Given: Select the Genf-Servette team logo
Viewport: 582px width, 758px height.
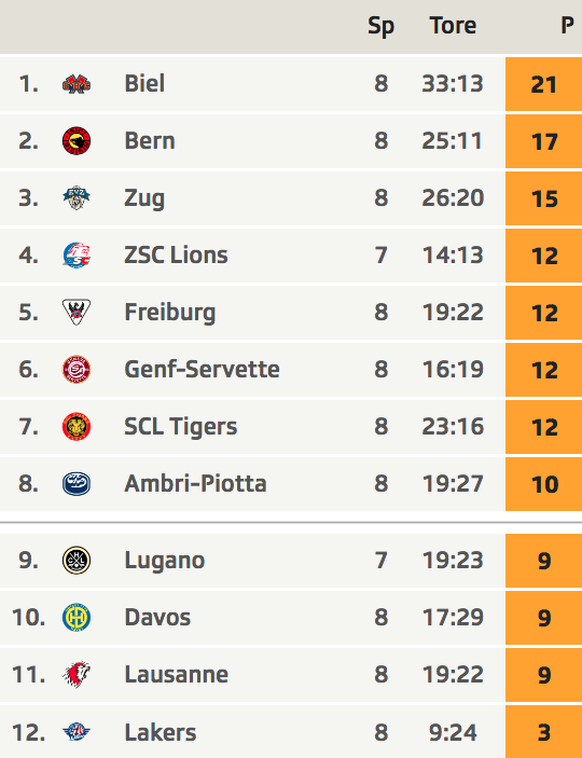Looking at the screenshot, I should click(x=76, y=369).
